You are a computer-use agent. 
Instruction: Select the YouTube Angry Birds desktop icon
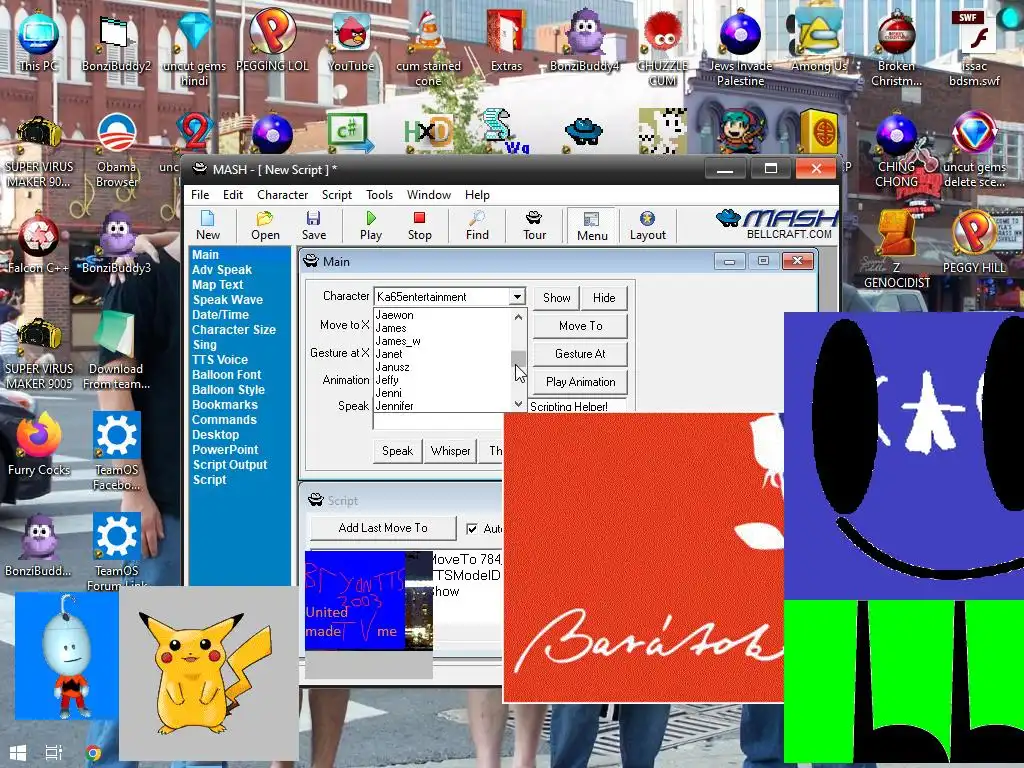click(x=351, y=42)
